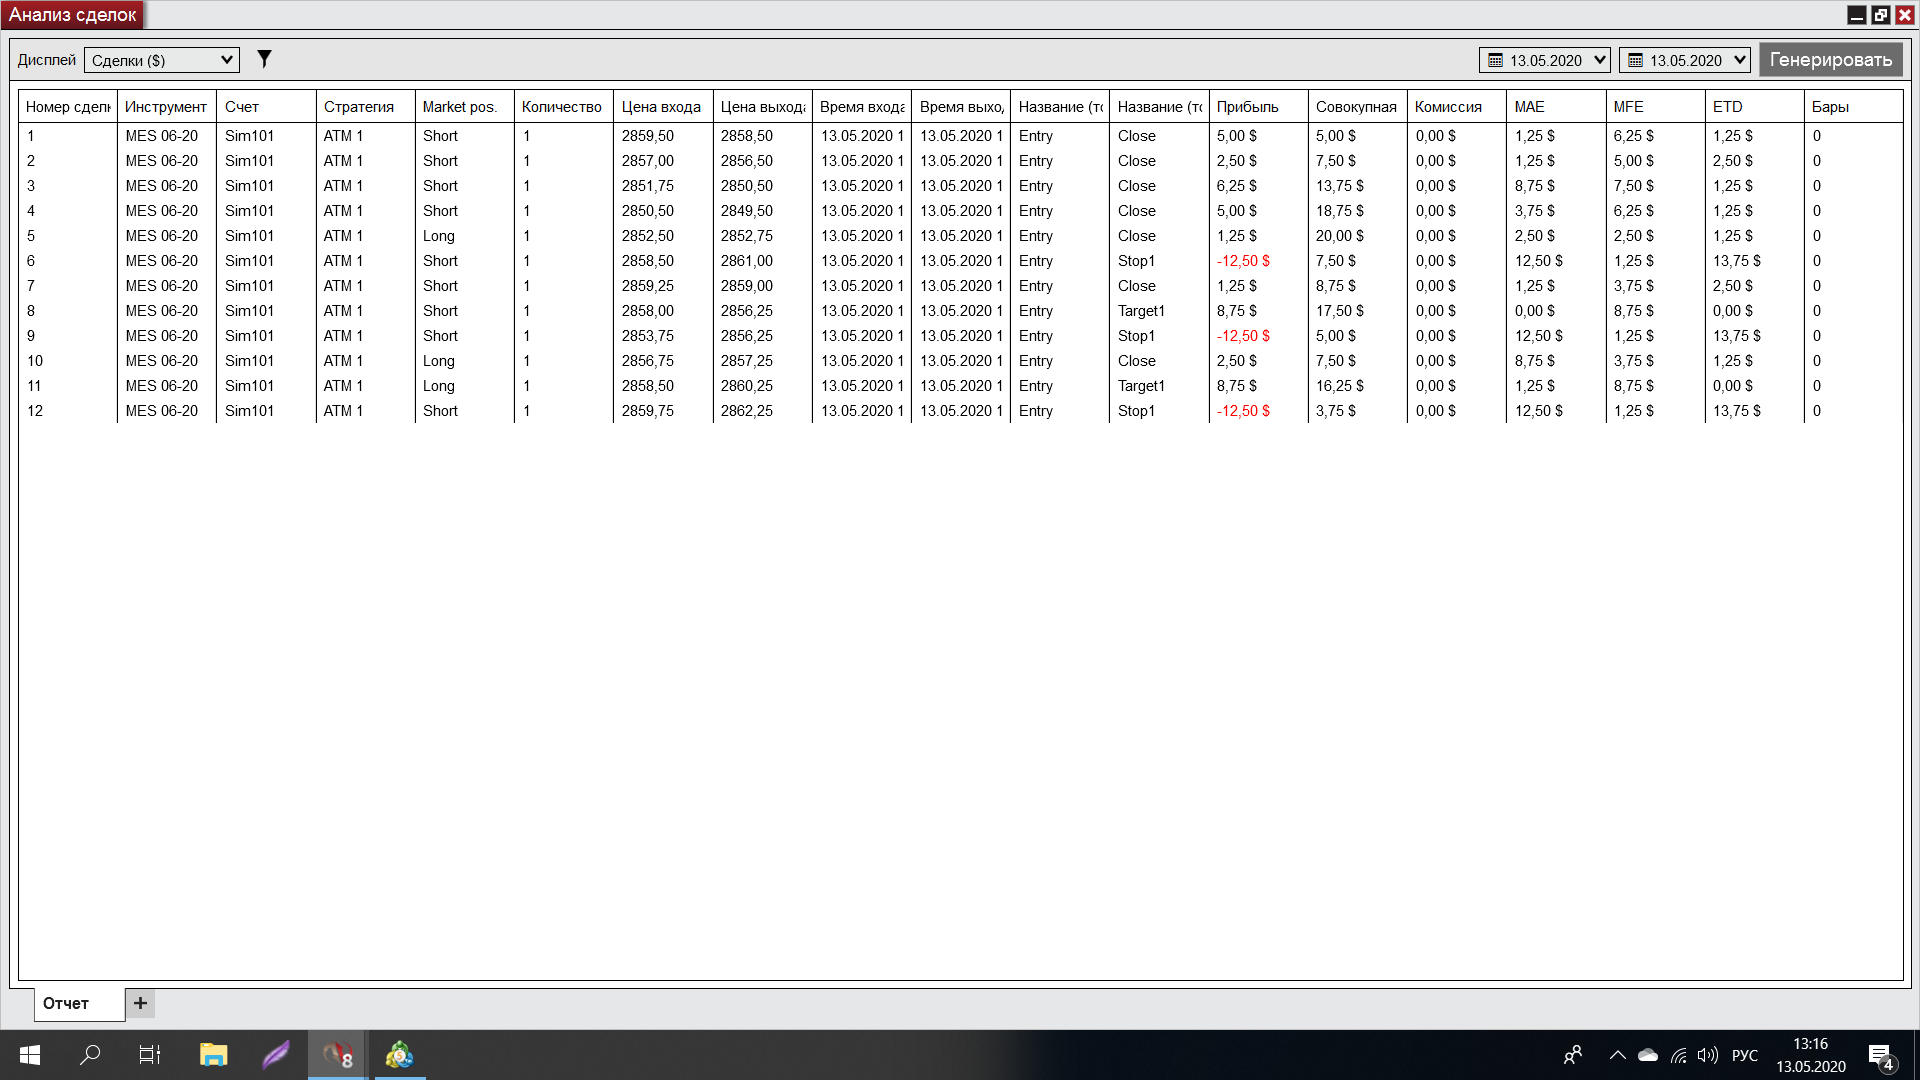
Task: Open Windows Start menu
Action: (x=30, y=1055)
